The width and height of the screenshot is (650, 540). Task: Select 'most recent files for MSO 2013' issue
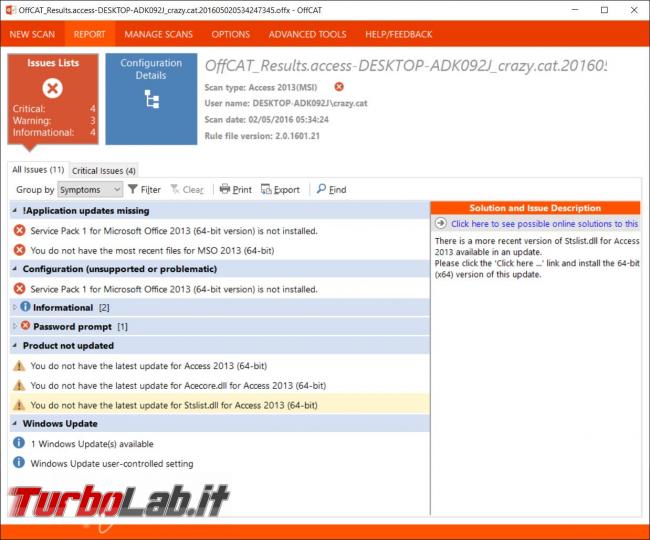tap(220, 250)
